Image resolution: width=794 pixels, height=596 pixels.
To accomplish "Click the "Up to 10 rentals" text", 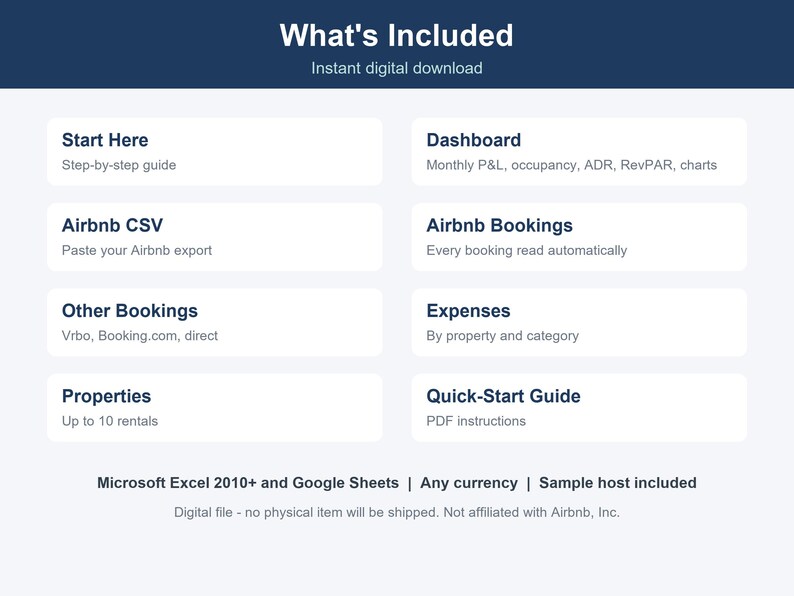I will click(x=110, y=421).
